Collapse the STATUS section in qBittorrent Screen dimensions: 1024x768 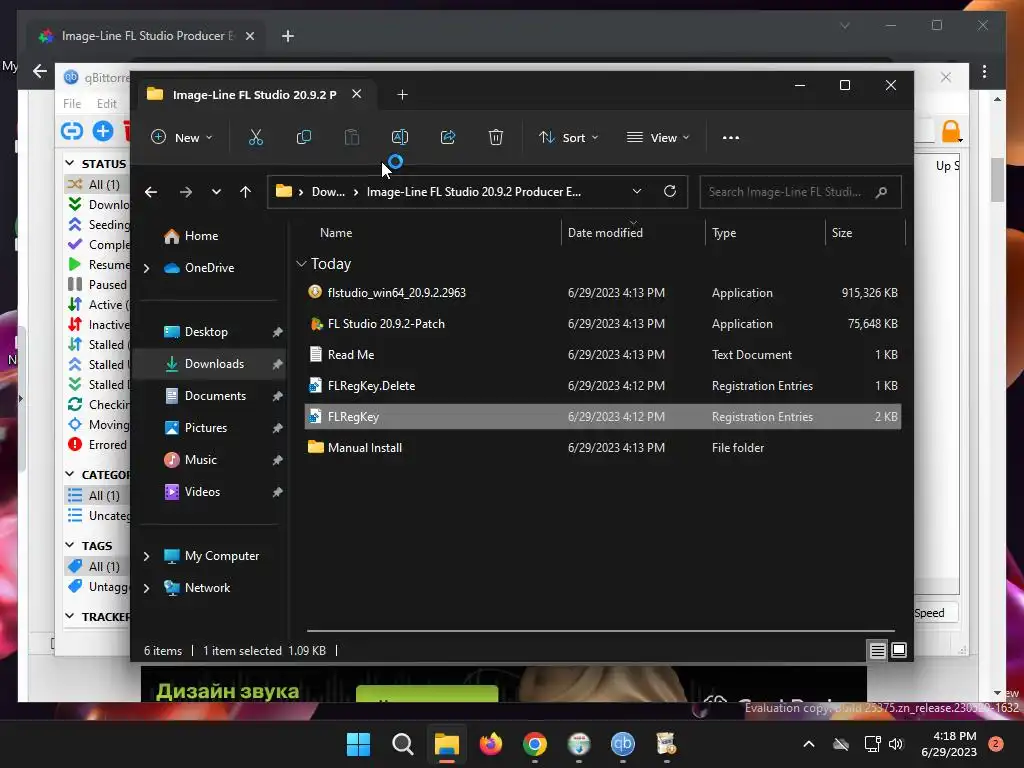tap(70, 163)
